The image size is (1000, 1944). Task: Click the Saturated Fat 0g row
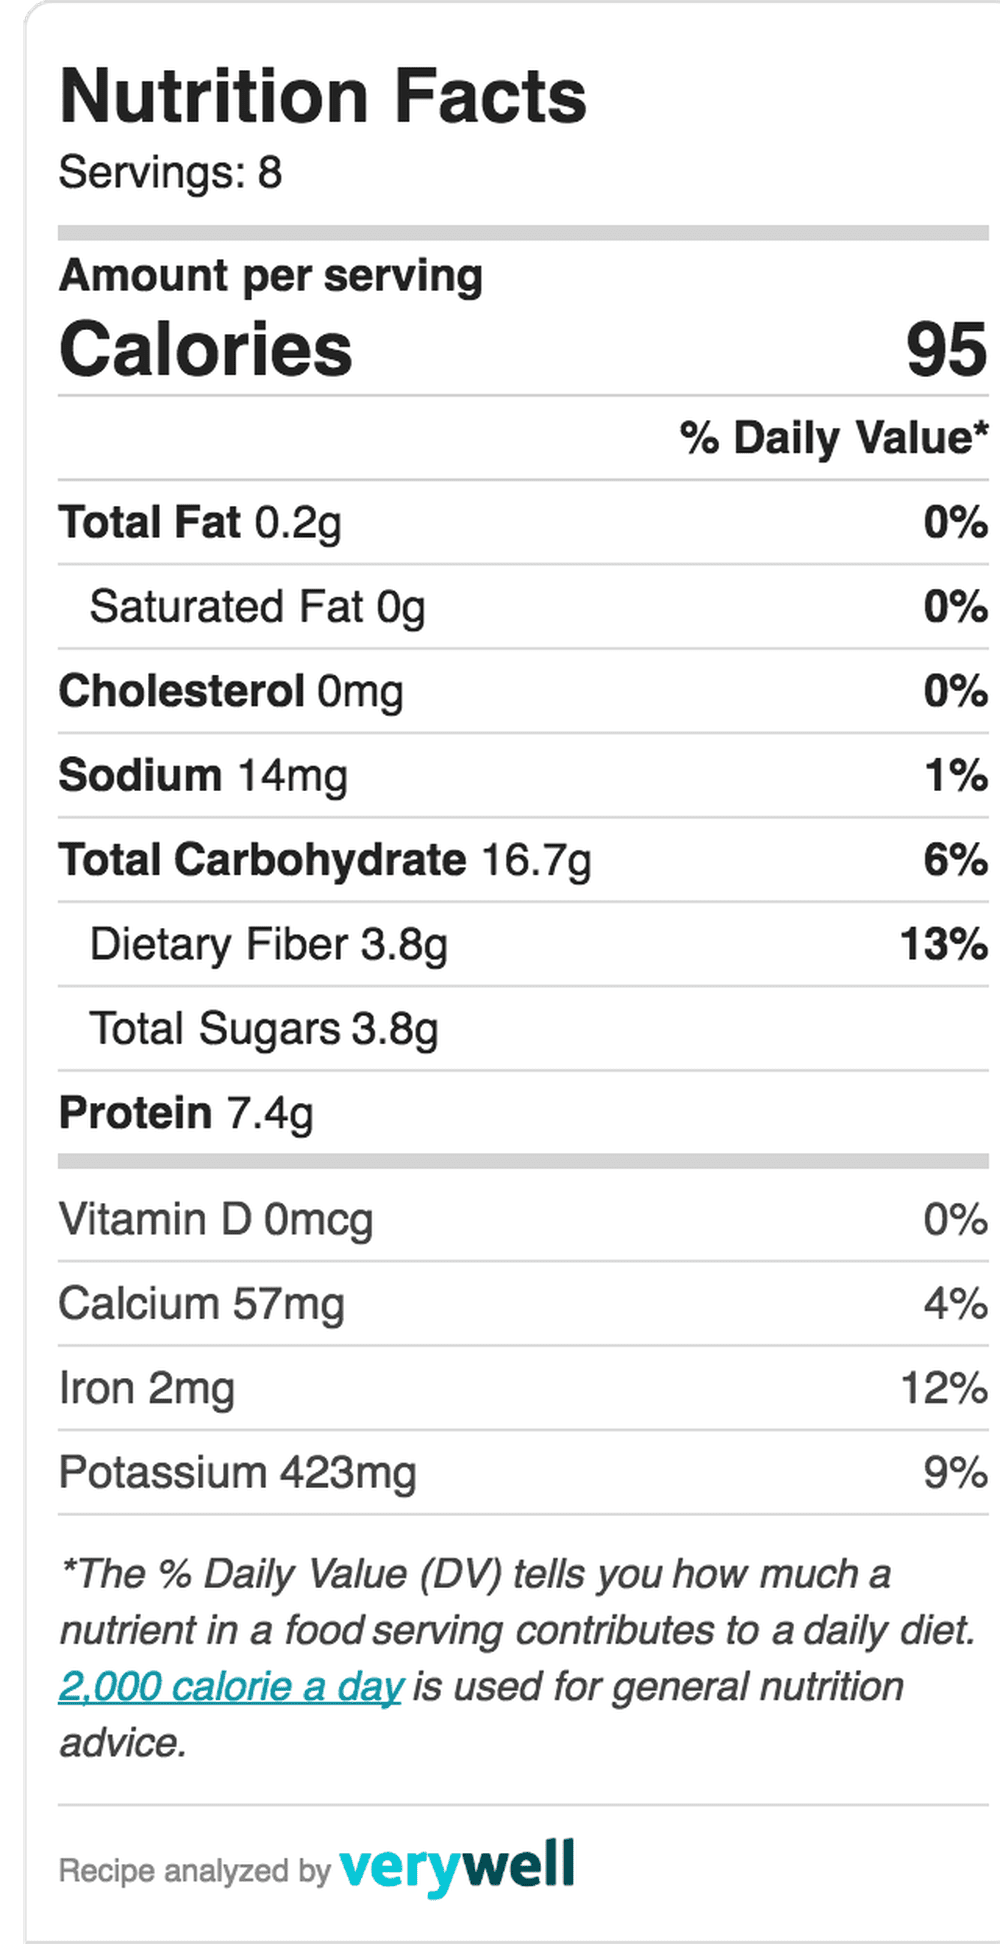523,607
